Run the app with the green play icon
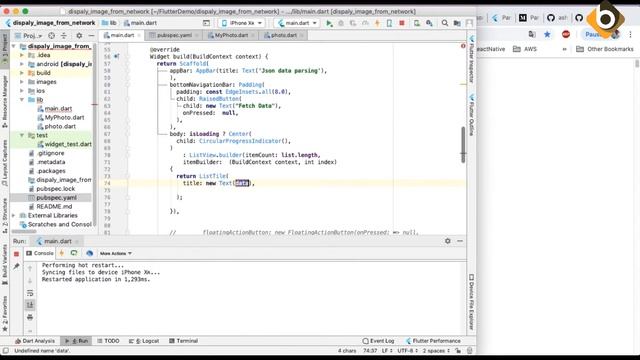Viewport: 640px width, 360px height. pyautogui.click(x=329, y=23)
